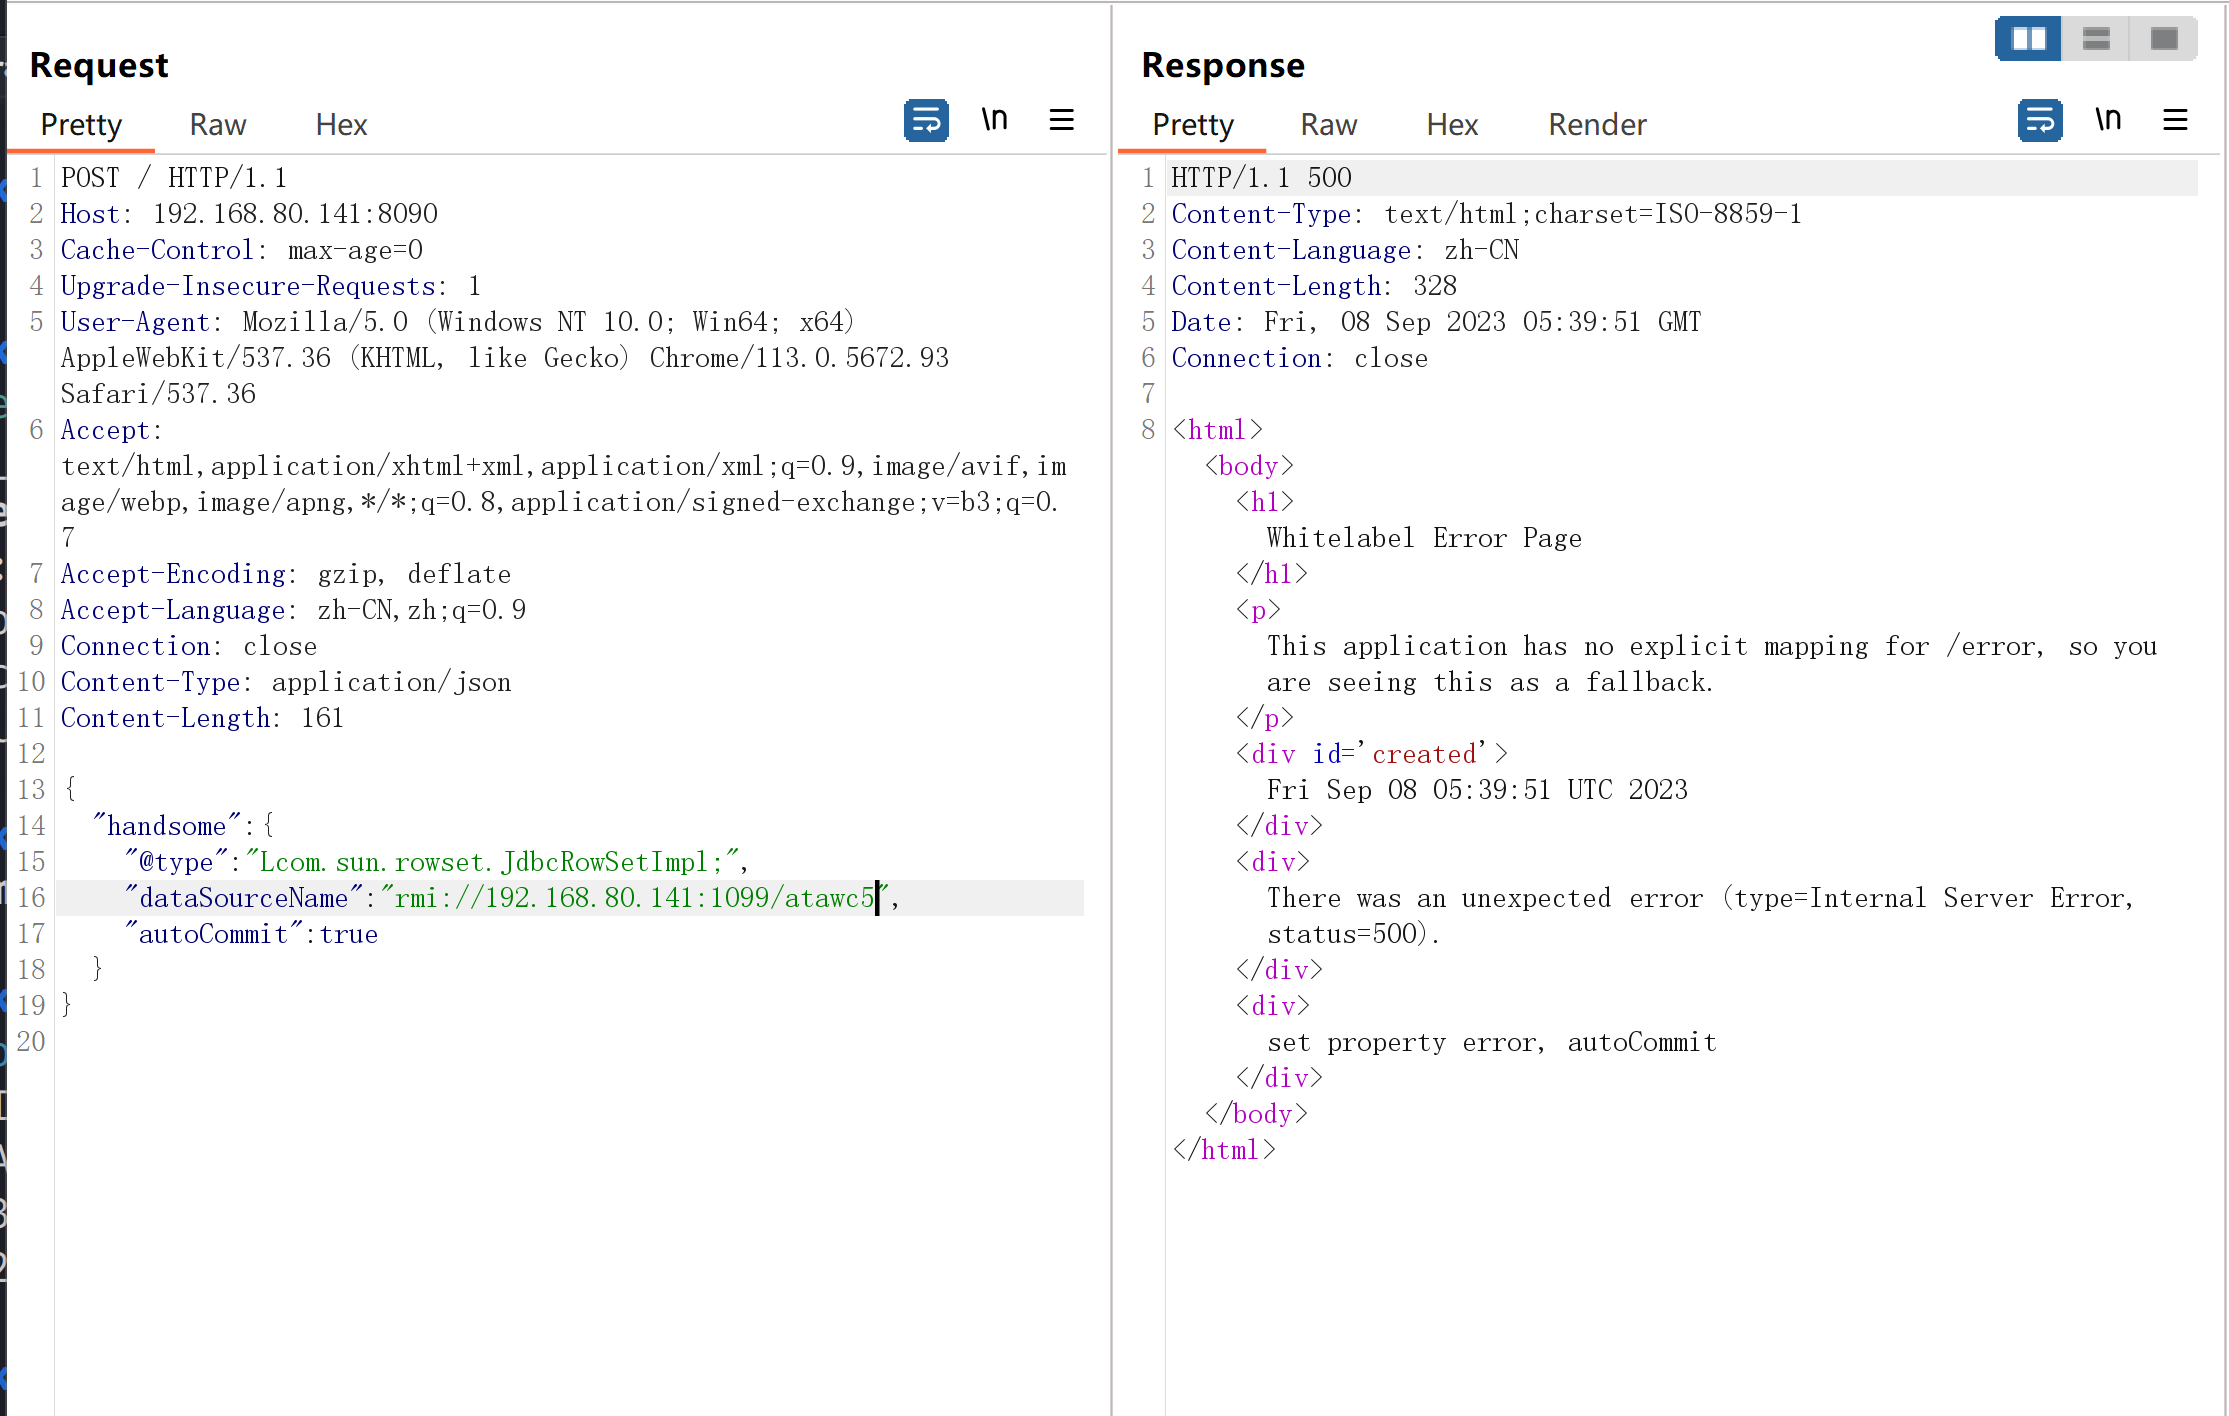Click the opening <html> tag in response
Screen dimensions: 2229x1416
coord(1217,430)
